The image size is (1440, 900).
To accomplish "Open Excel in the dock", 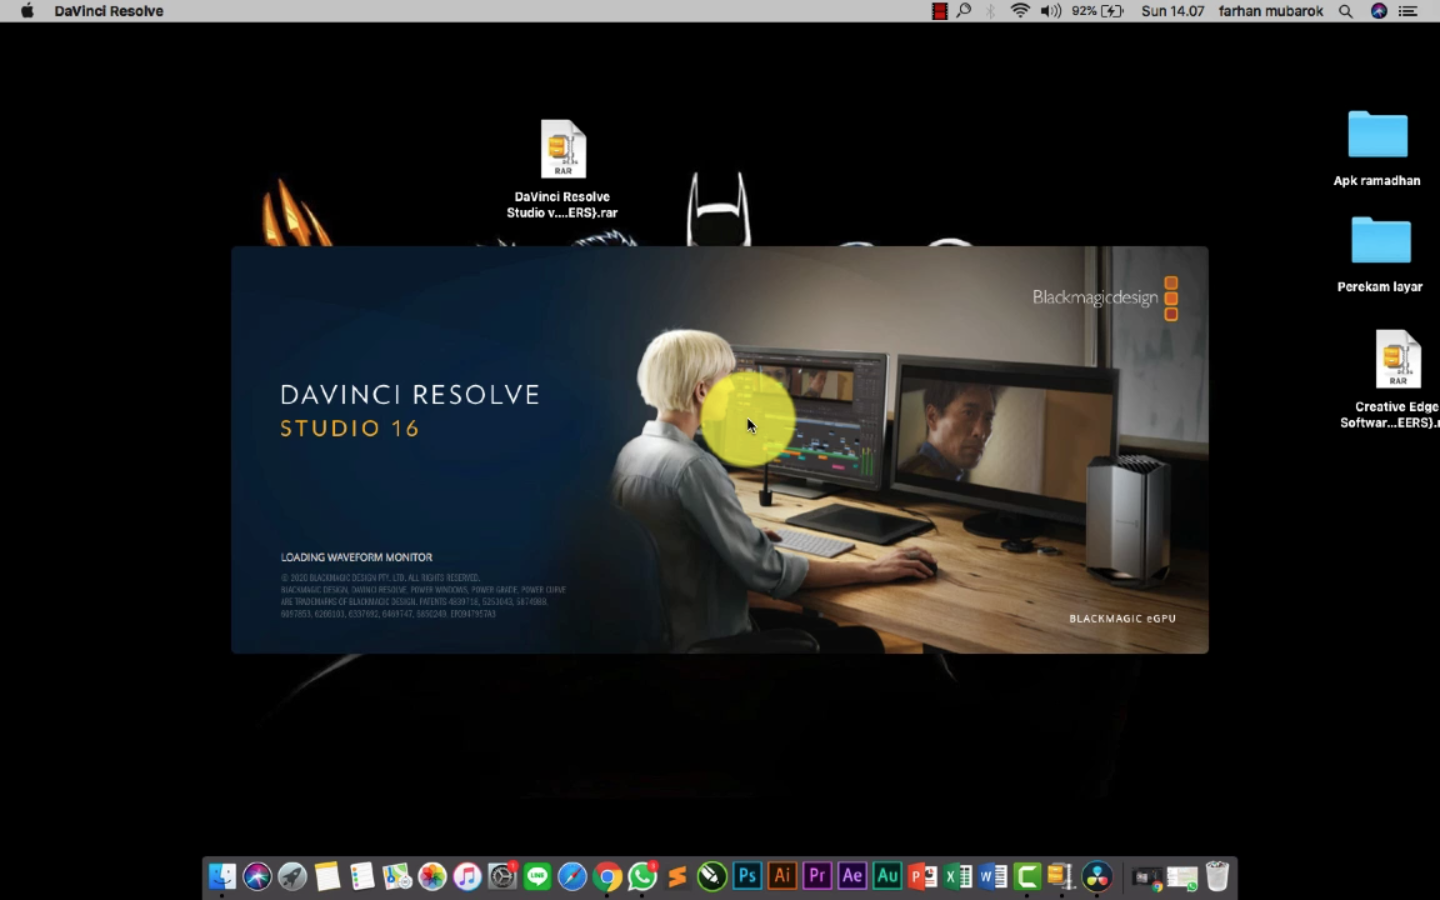I will (x=957, y=877).
